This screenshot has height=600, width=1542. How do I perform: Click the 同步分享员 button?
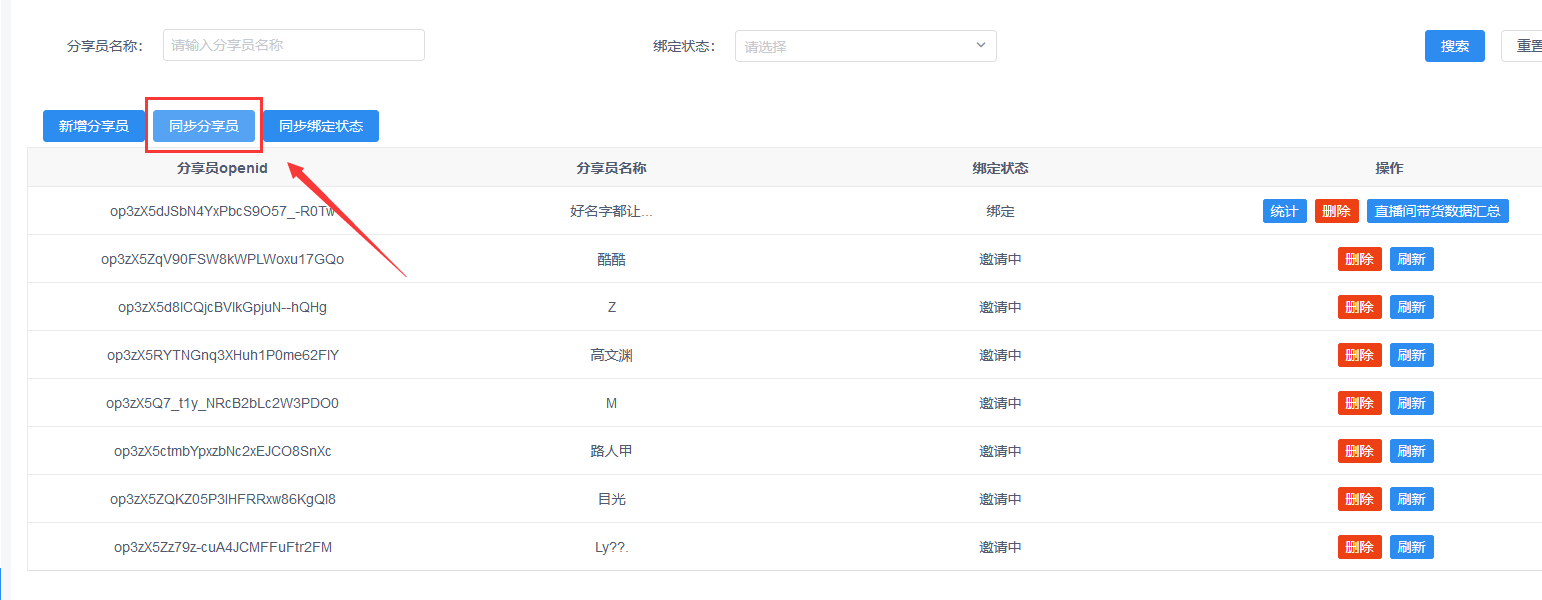[204, 126]
